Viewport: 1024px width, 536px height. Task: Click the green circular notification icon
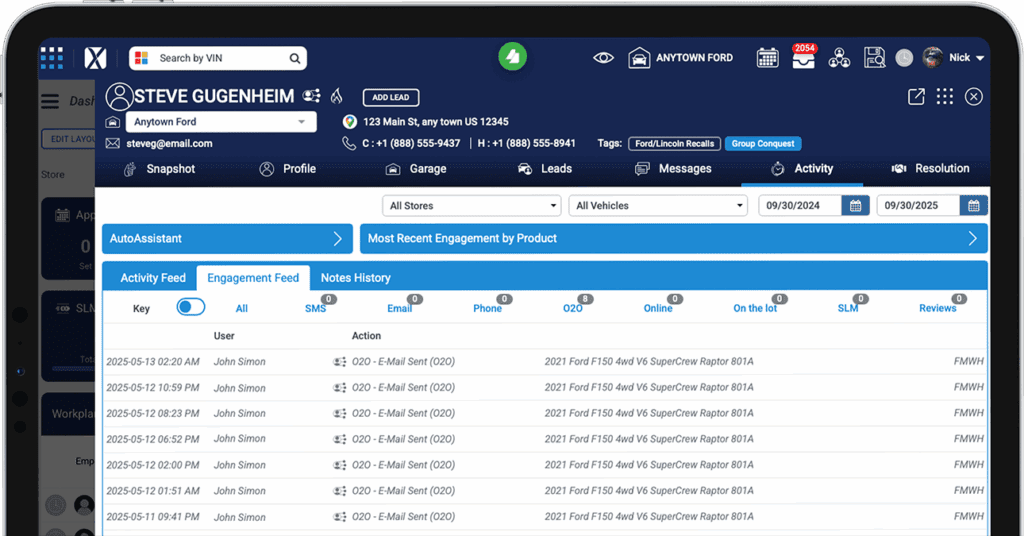[x=513, y=57]
